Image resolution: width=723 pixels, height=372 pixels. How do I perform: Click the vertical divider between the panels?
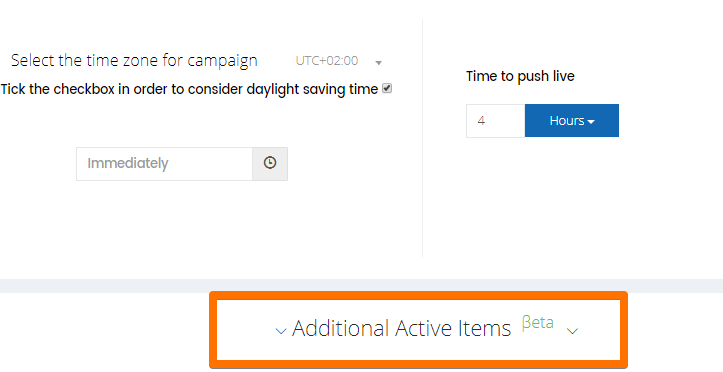pos(422,138)
